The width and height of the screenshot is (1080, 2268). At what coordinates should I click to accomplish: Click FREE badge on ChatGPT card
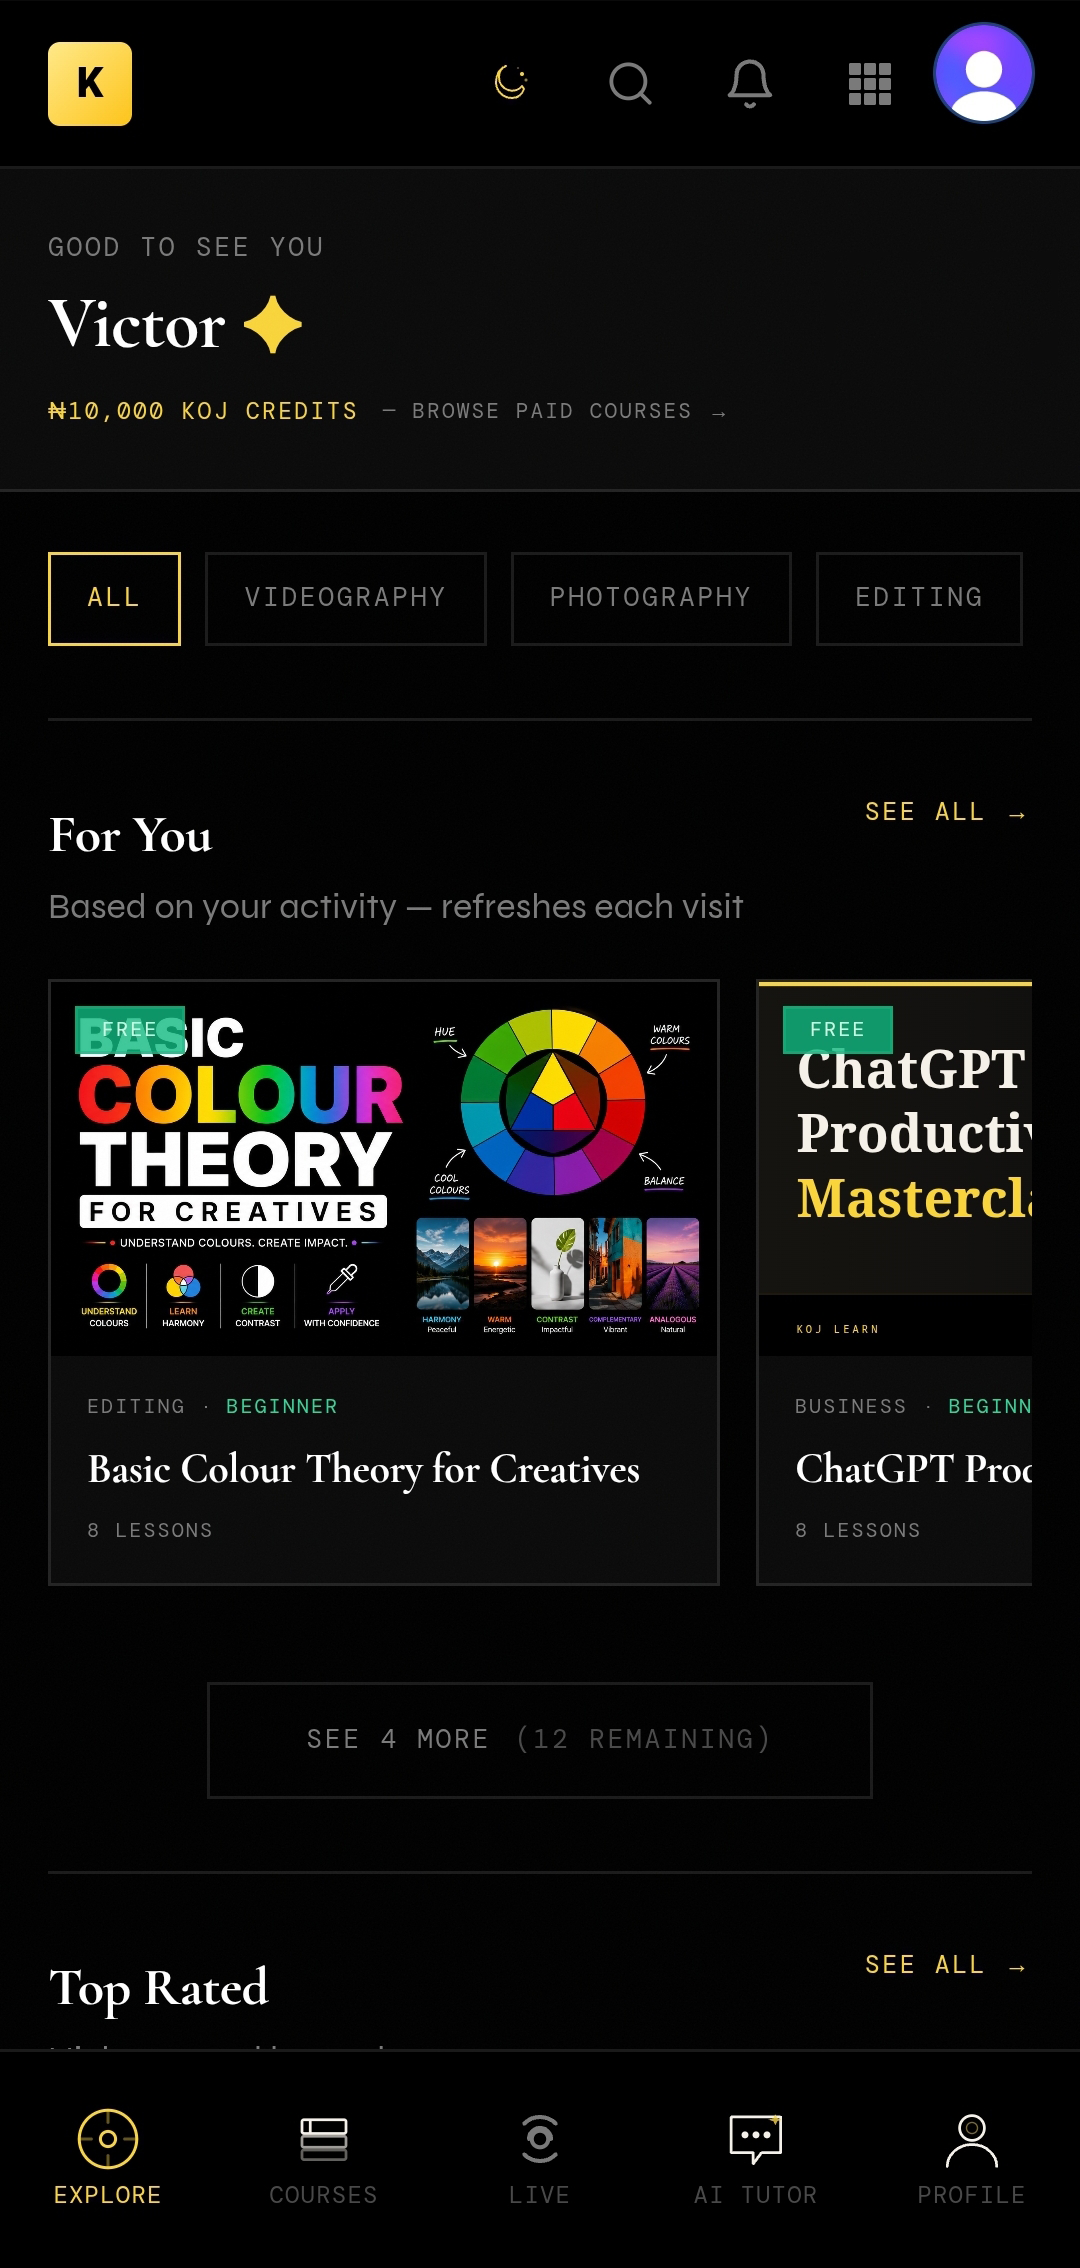(837, 1030)
